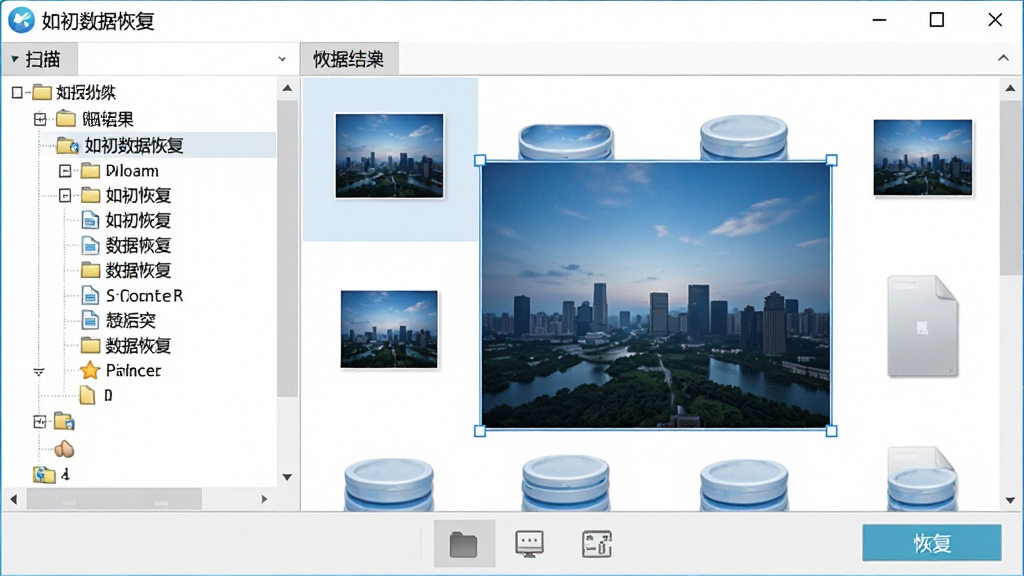Click the database icon with page behind it

(921, 479)
